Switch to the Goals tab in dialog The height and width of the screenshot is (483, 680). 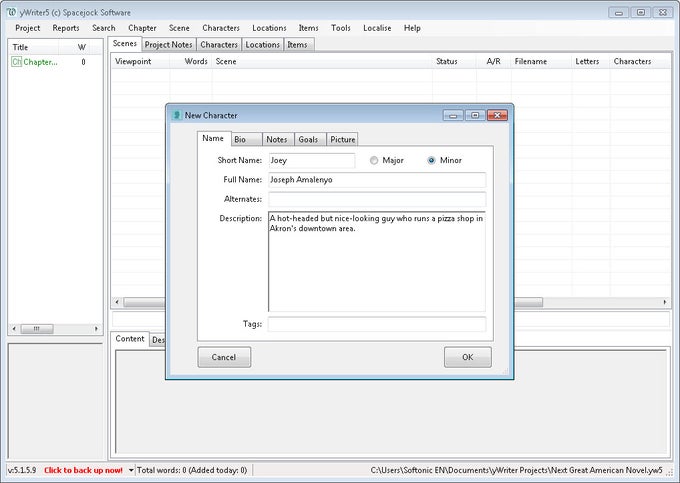point(310,139)
